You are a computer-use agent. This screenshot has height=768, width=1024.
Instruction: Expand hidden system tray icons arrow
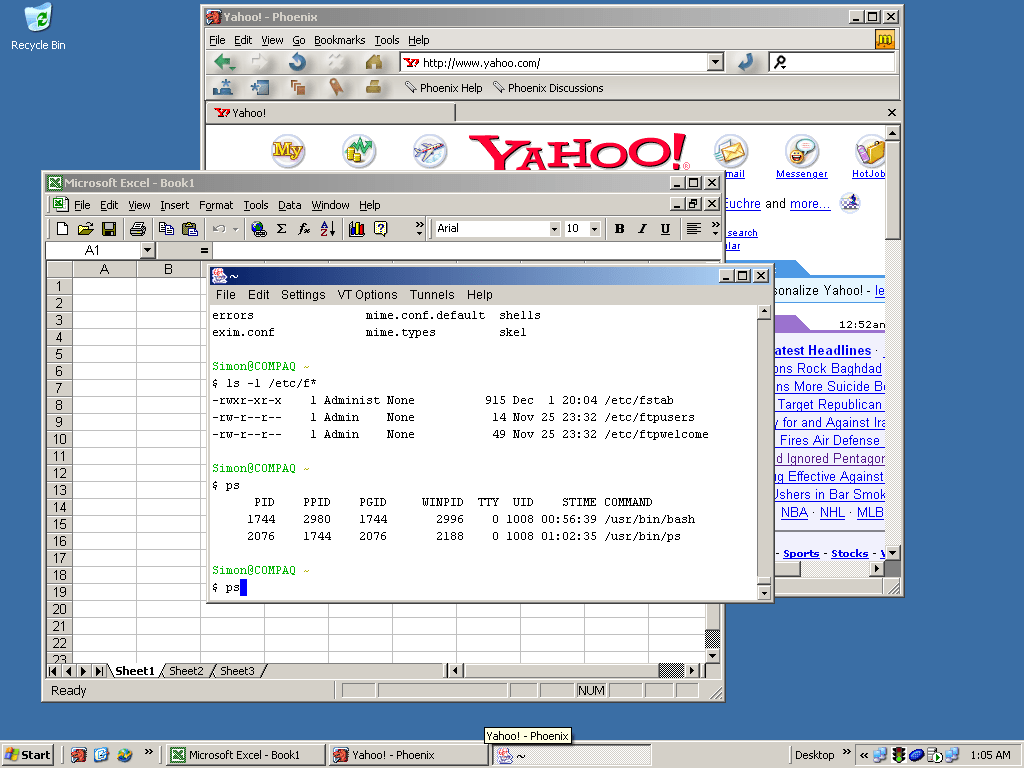coord(864,756)
